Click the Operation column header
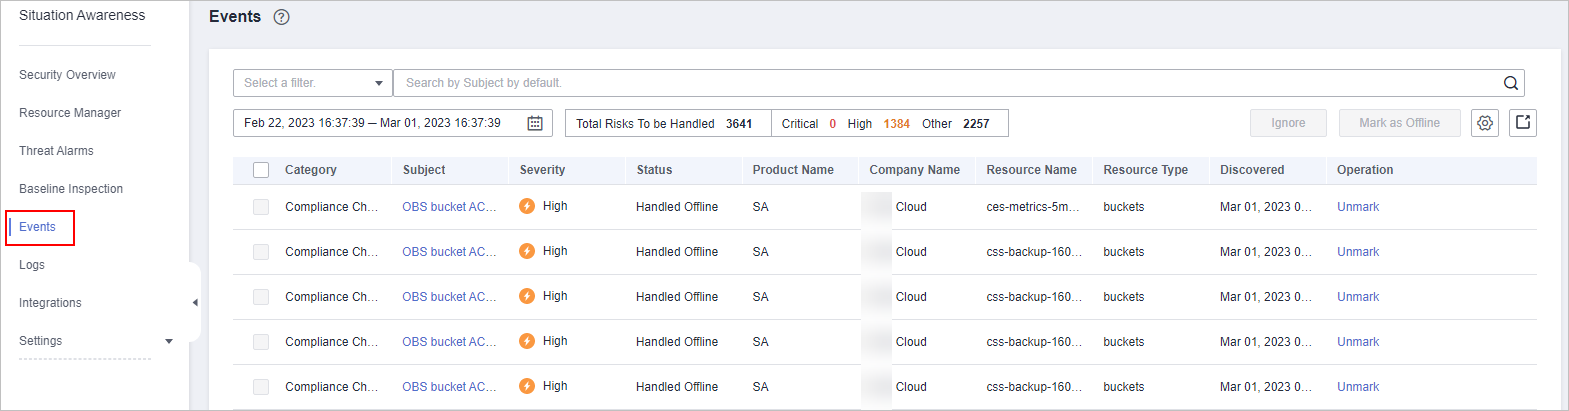The width and height of the screenshot is (1569, 411). [x=1365, y=170]
